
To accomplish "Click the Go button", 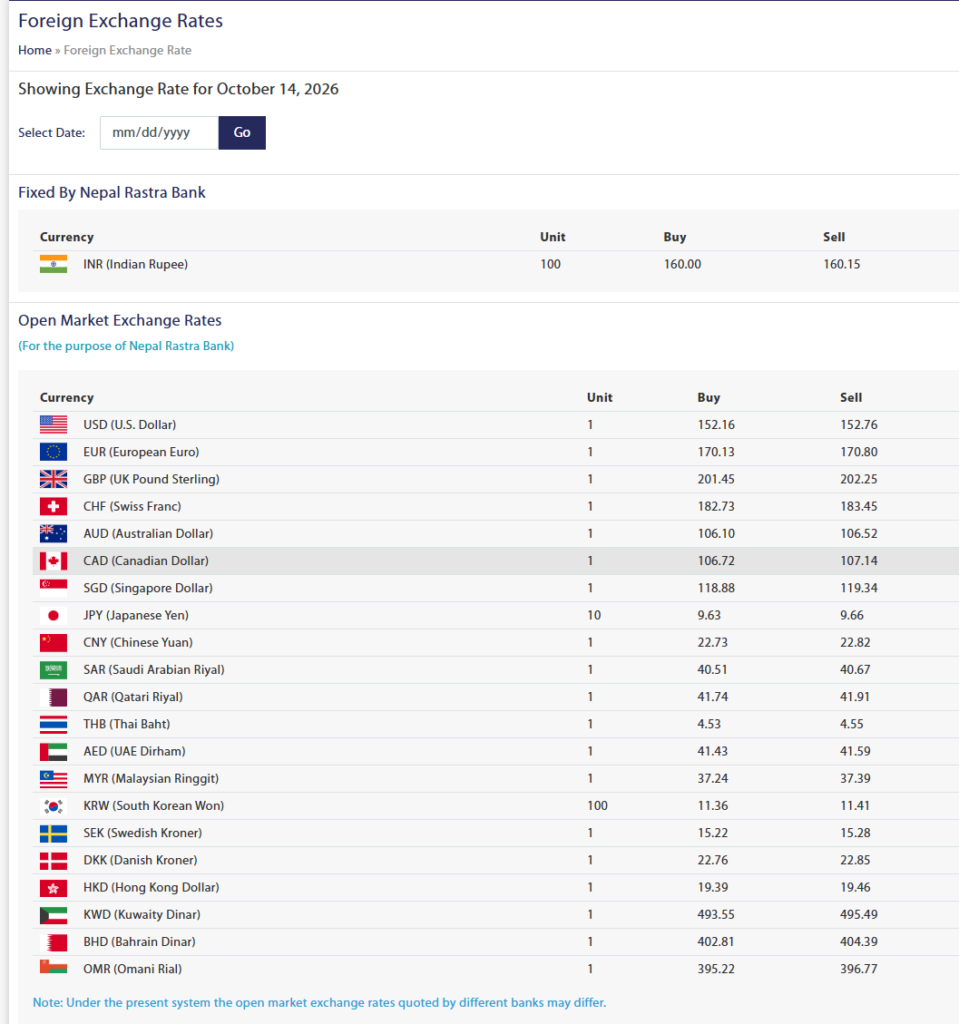I will click(x=242, y=133).
